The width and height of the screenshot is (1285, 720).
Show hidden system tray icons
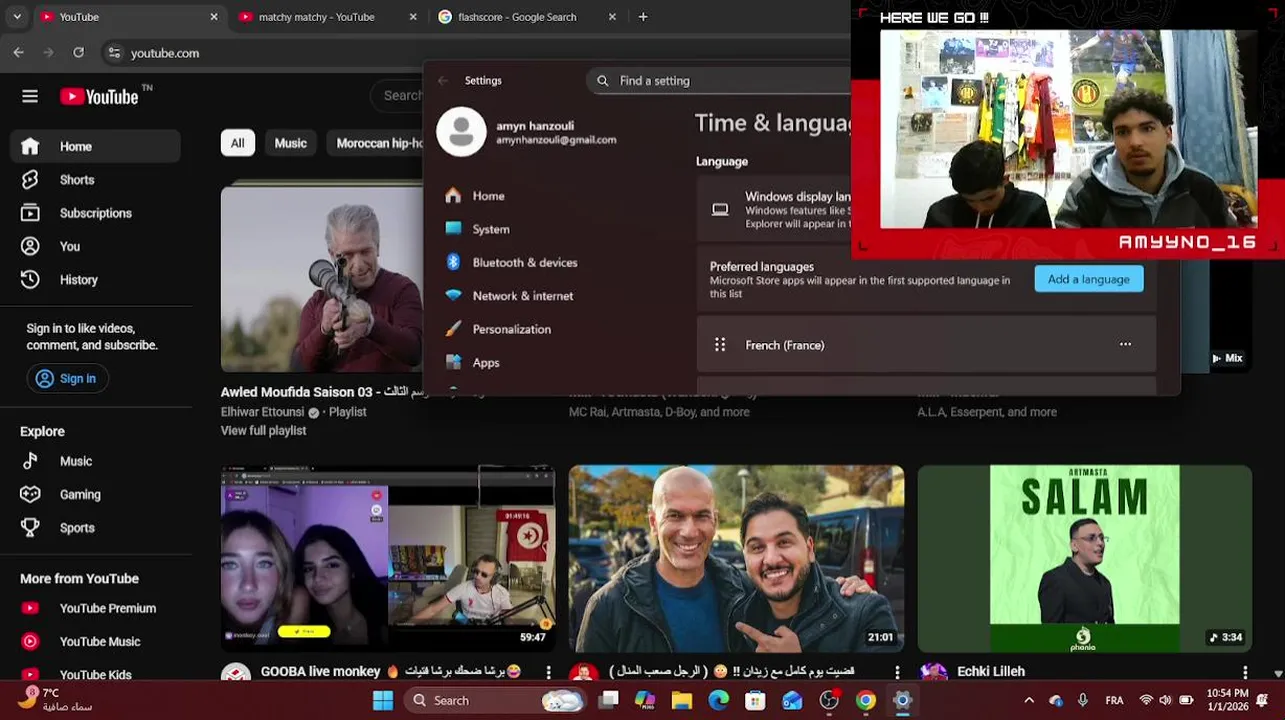click(x=1029, y=701)
